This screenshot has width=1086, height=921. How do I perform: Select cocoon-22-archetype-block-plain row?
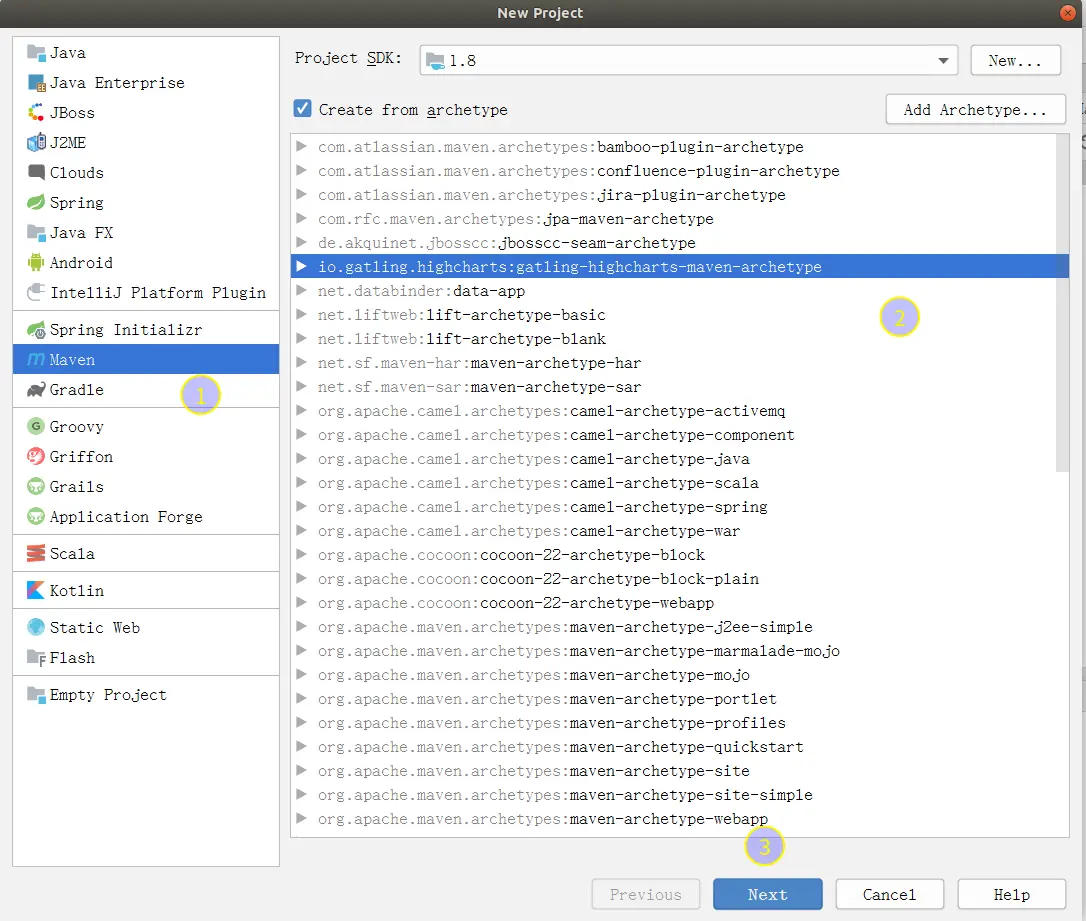[x=673, y=578]
